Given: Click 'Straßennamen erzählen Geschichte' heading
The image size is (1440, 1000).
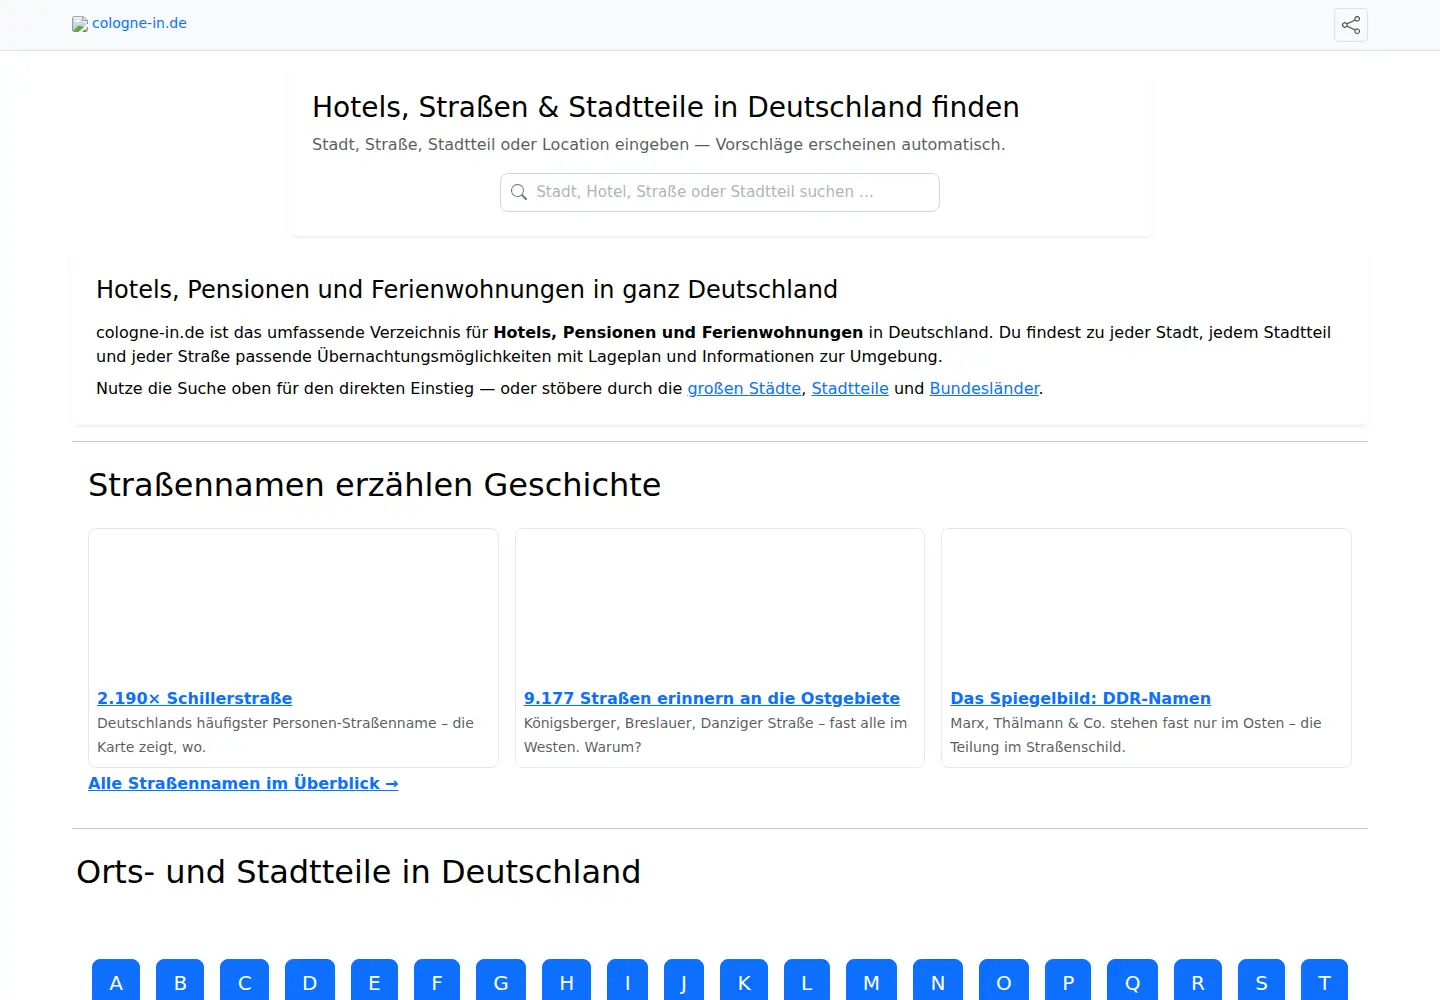Looking at the screenshot, I should pyautogui.click(x=375, y=485).
